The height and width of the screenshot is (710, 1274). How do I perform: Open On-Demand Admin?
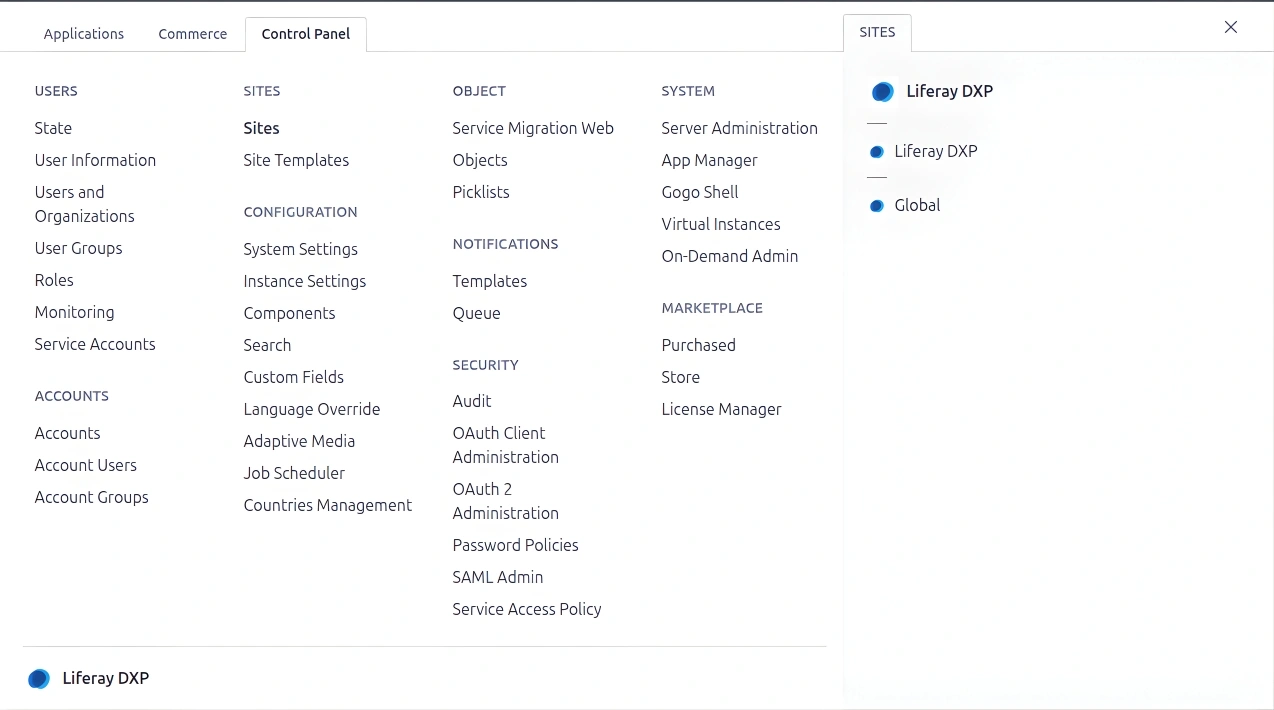[729, 256]
